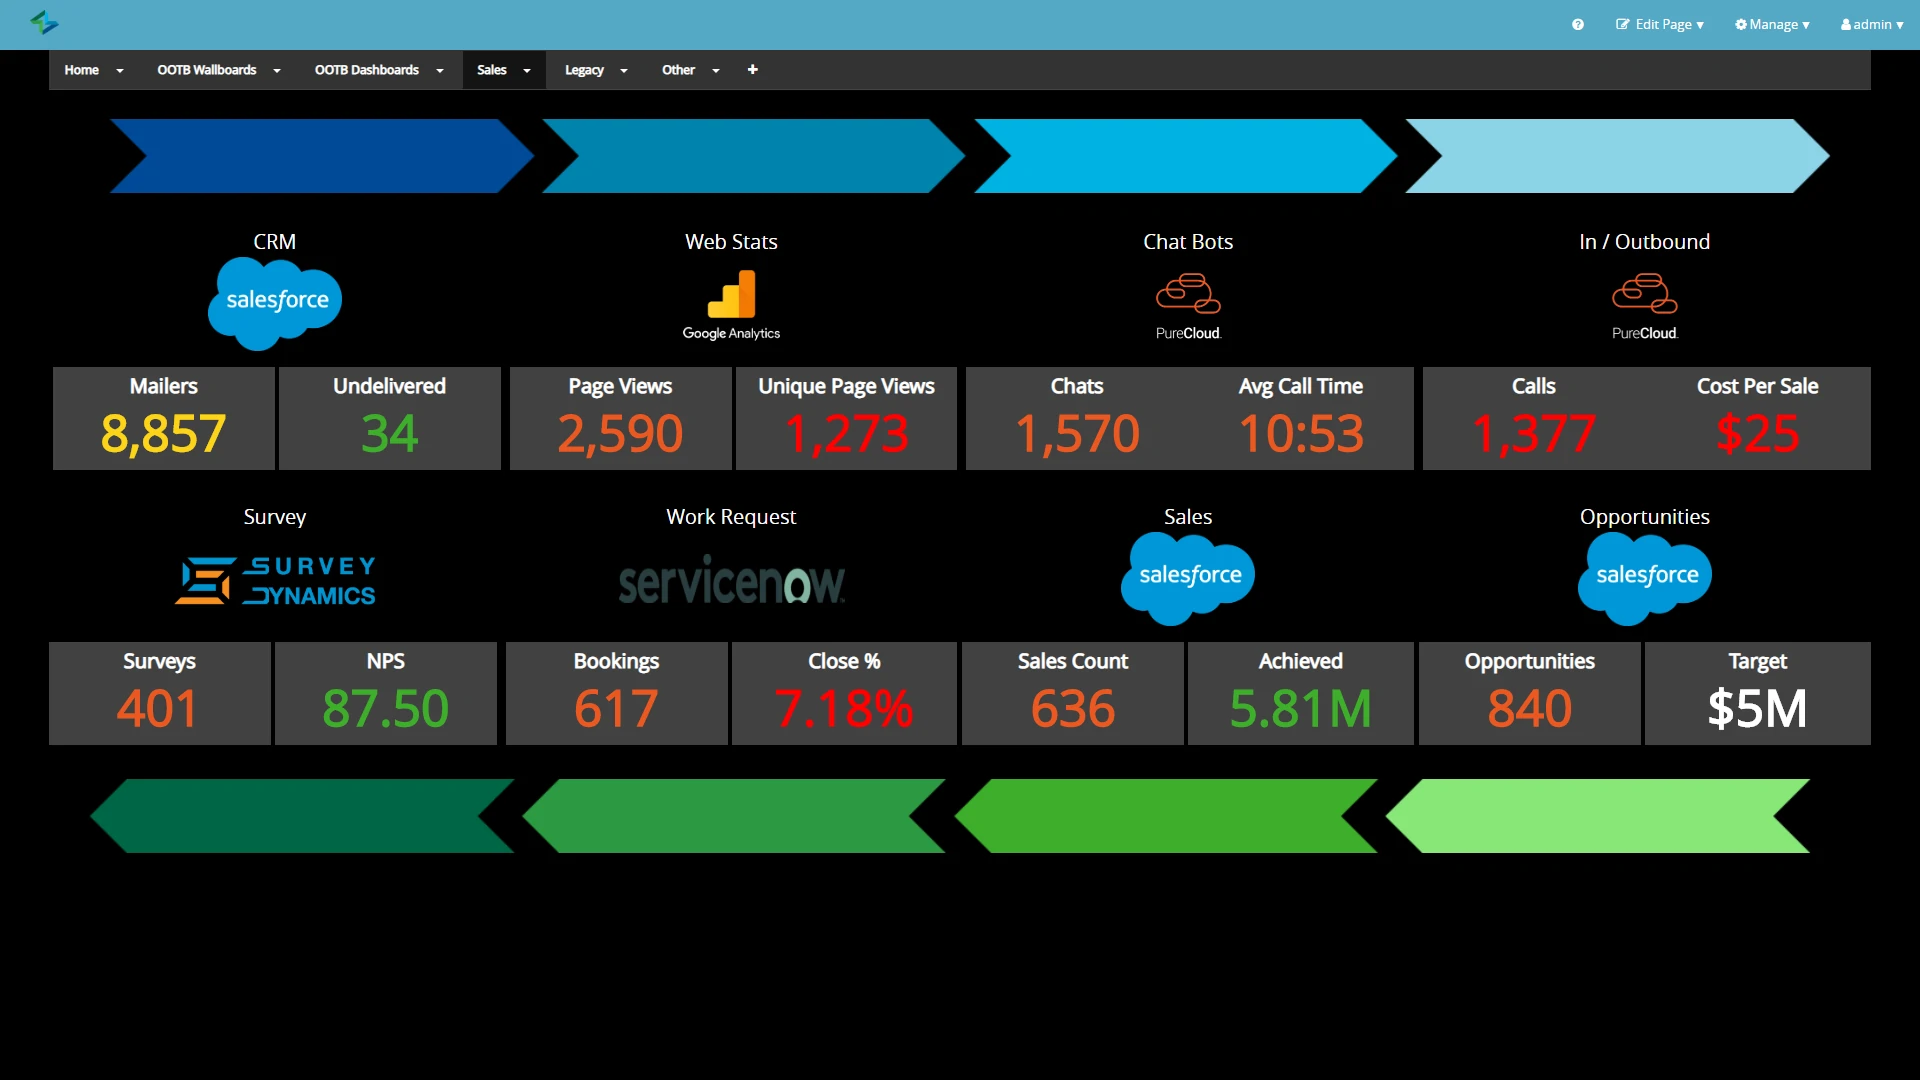Click the ServiceNow logo

click(731, 580)
